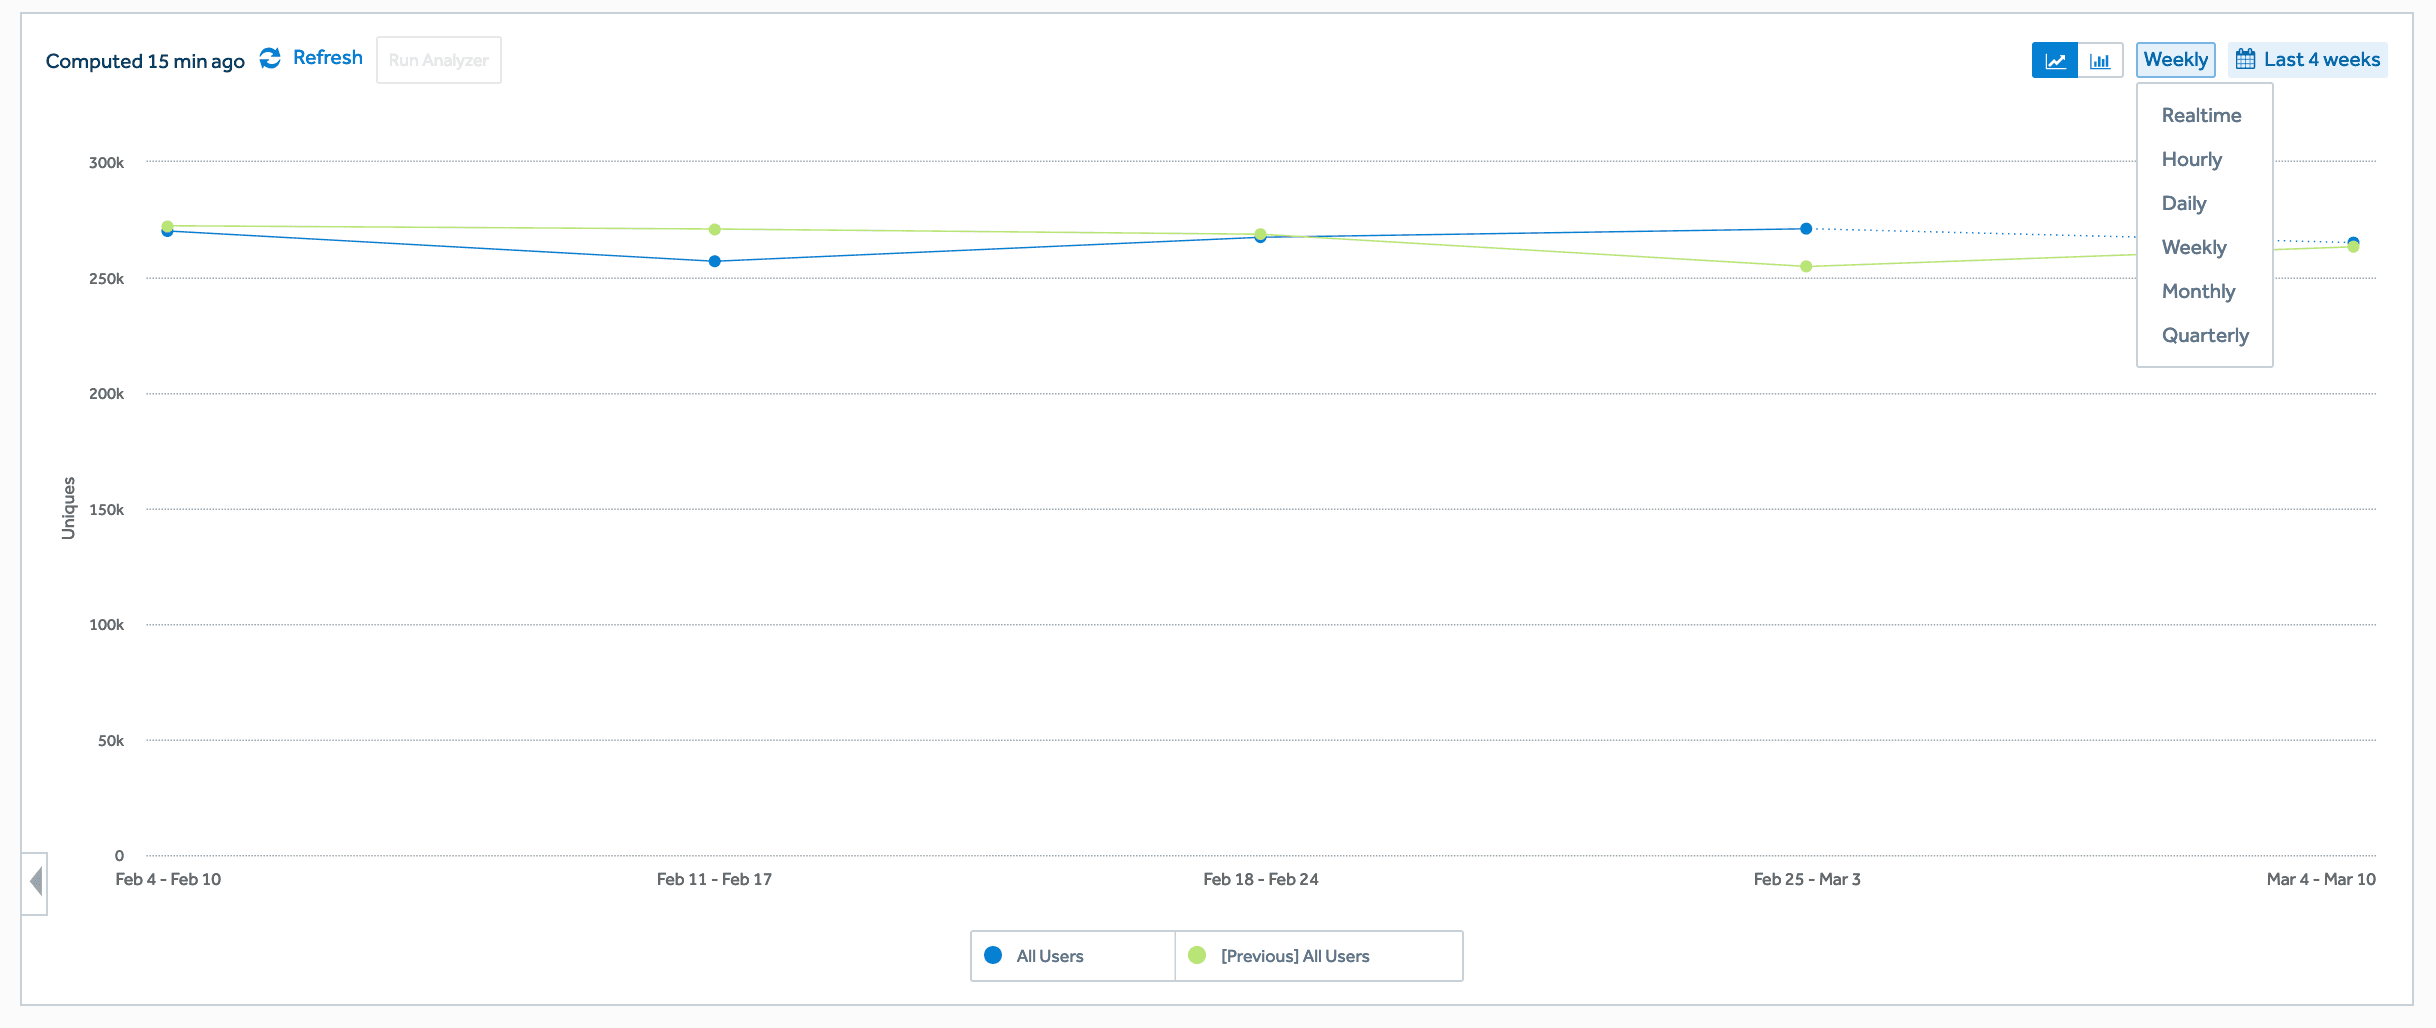This screenshot has width=2436, height=1028.
Task: Click the calendar icon for date range
Action: click(x=2246, y=60)
